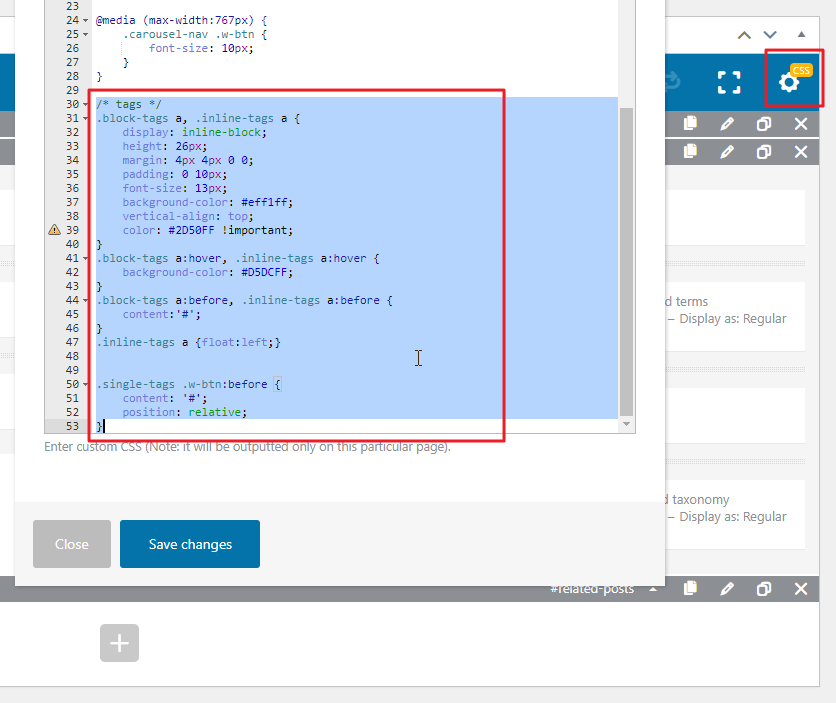
Task: Click the editor scrollbar down arrow
Action: click(626, 424)
